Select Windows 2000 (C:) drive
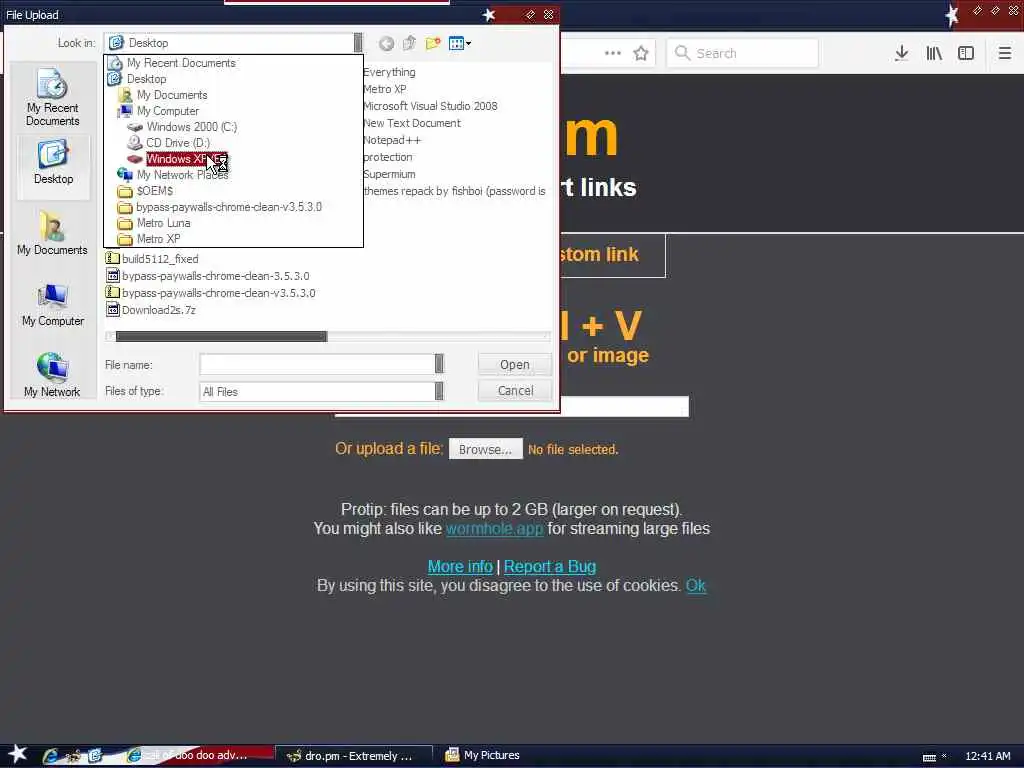Screen dimensions: 1024x768 tap(192, 127)
